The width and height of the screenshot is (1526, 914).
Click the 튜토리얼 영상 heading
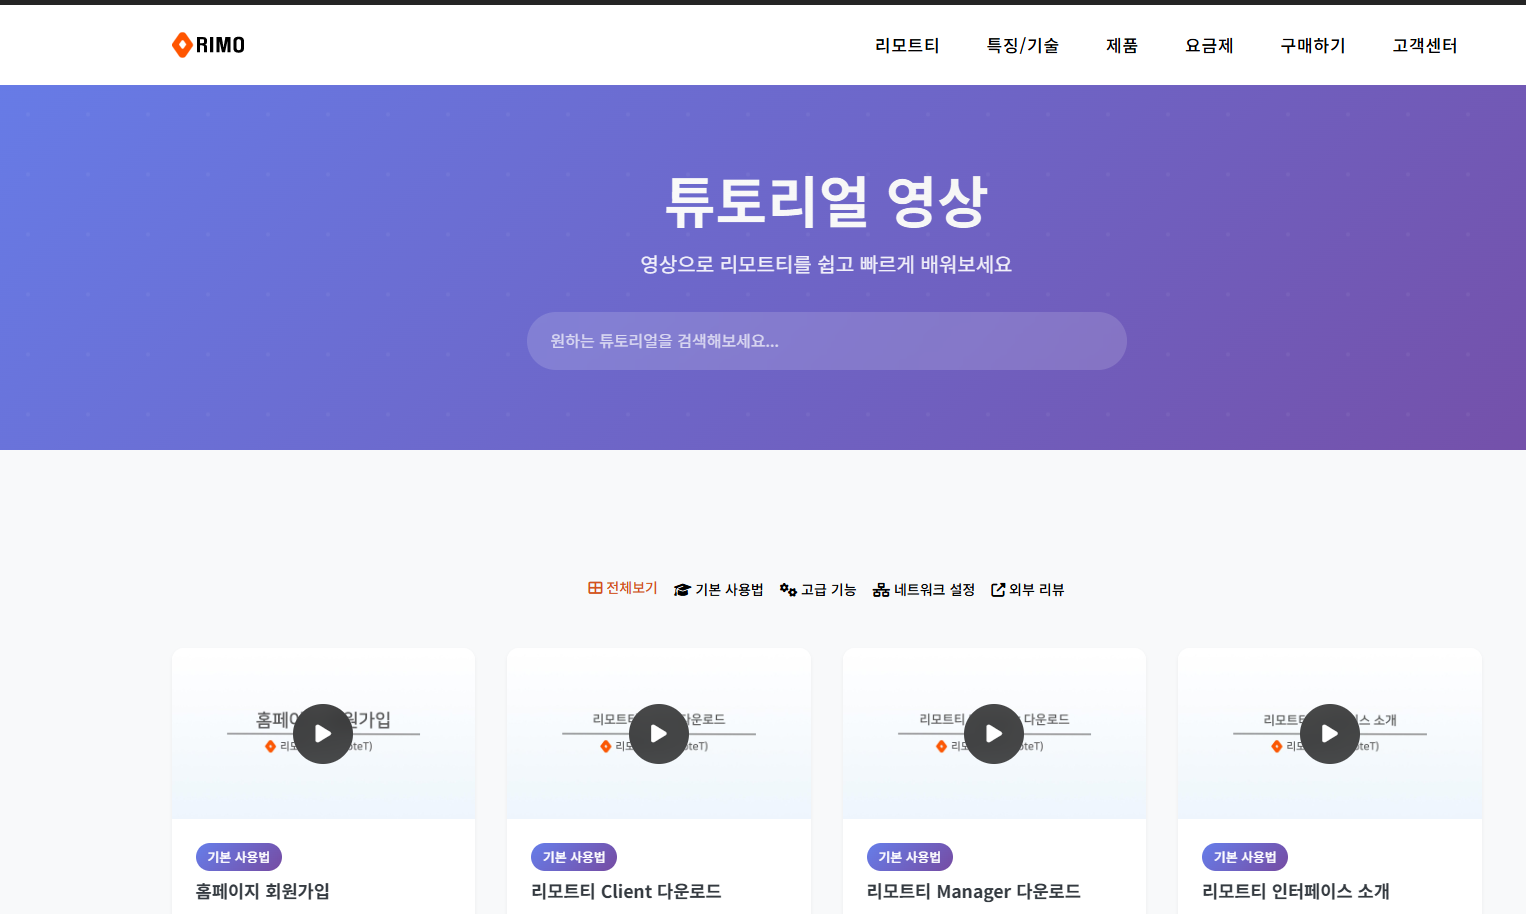point(827,201)
